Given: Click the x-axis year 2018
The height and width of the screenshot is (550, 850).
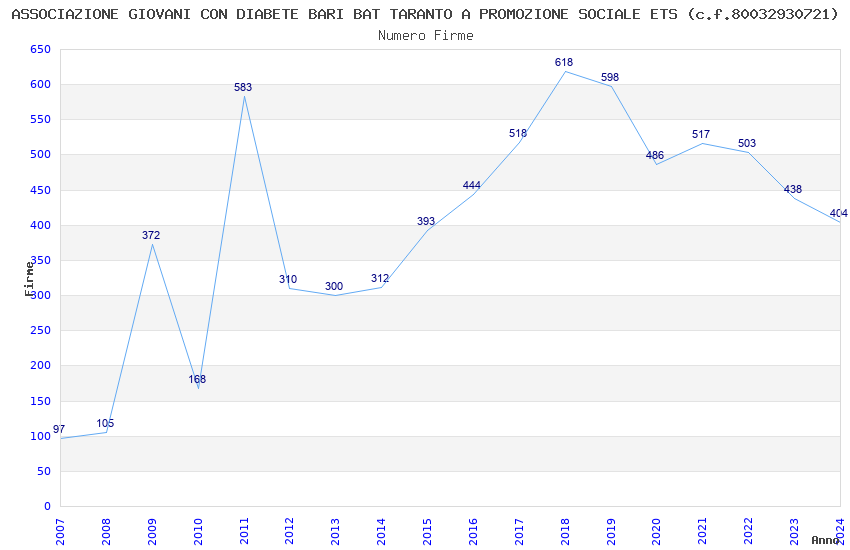Looking at the screenshot, I should point(565,532).
